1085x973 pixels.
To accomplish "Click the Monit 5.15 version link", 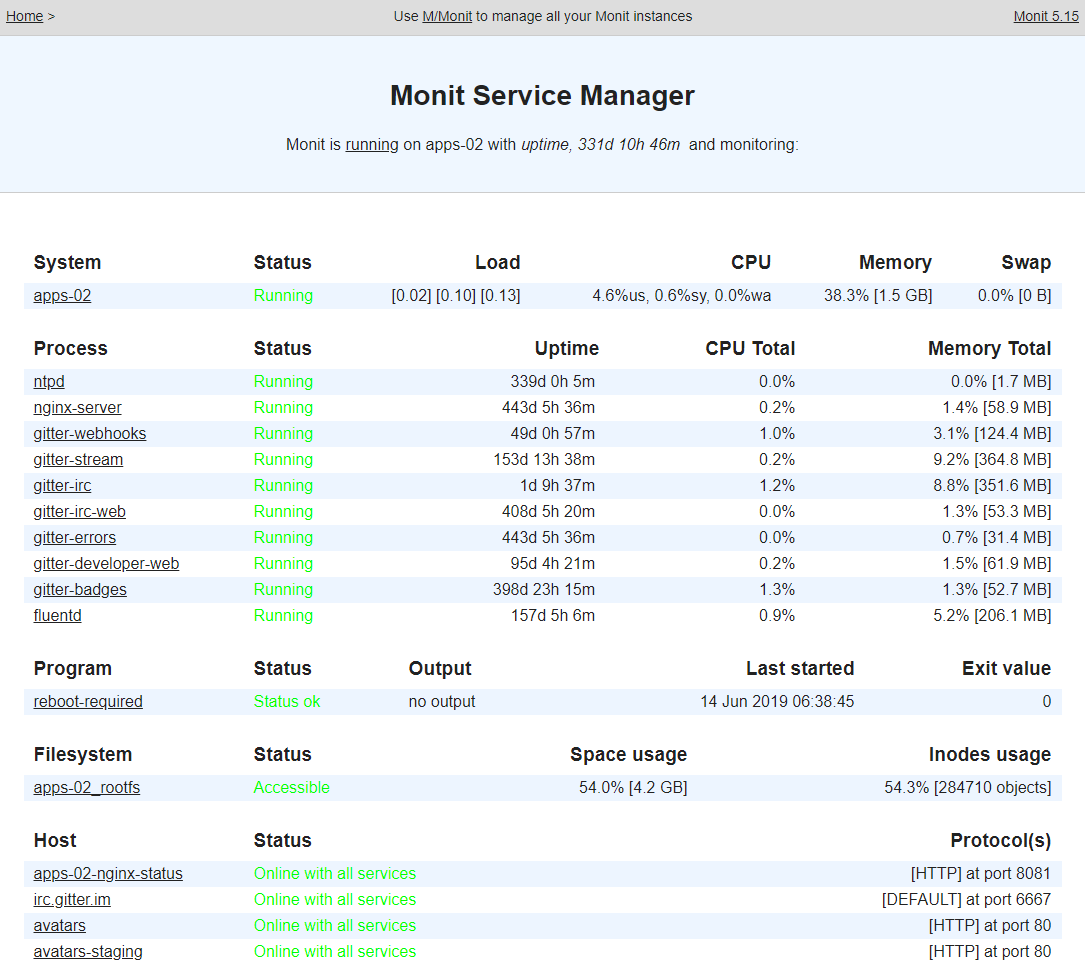I will [x=1046, y=16].
